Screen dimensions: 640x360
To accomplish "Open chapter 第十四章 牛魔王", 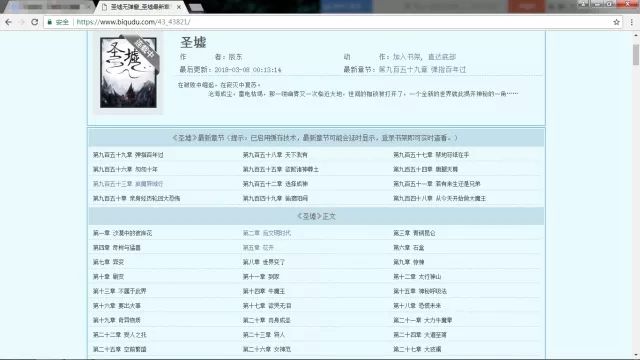I will pyautogui.click(x=264, y=291).
